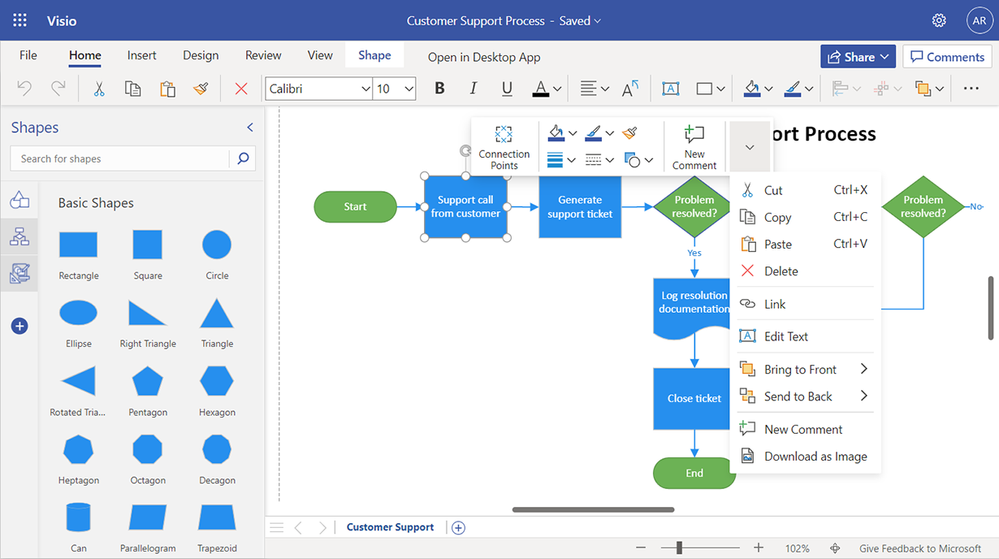Fit page to window icon
Image resolution: width=999 pixels, height=559 pixels.
tap(835, 548)
